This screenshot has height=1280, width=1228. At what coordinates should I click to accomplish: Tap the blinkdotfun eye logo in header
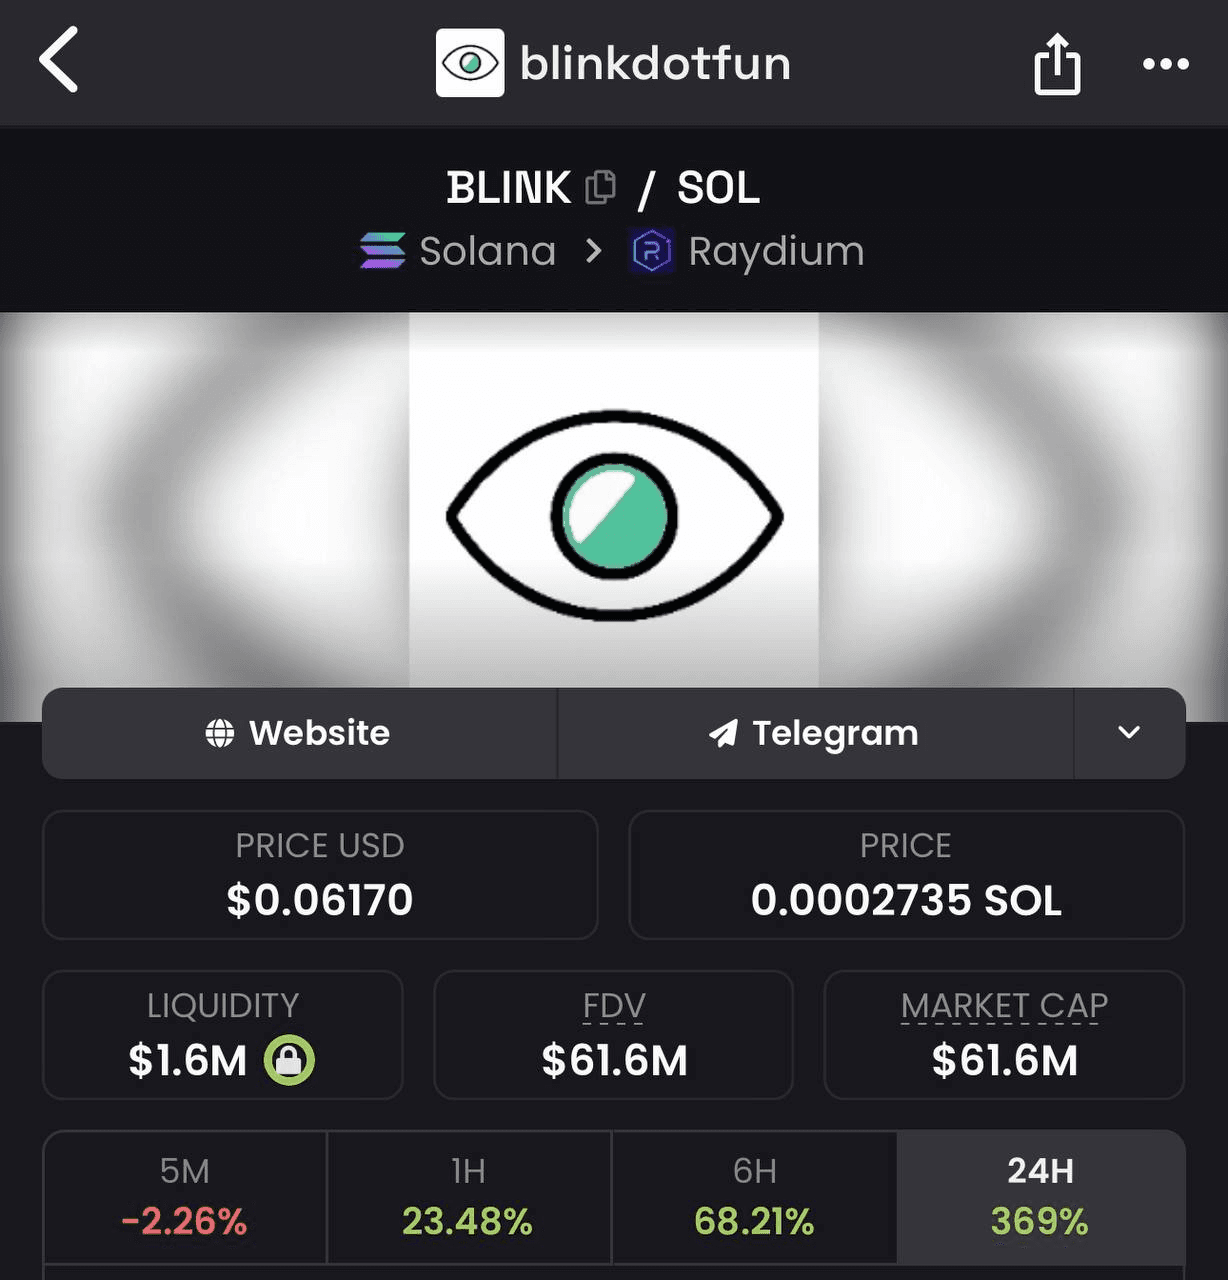(470, 63)
